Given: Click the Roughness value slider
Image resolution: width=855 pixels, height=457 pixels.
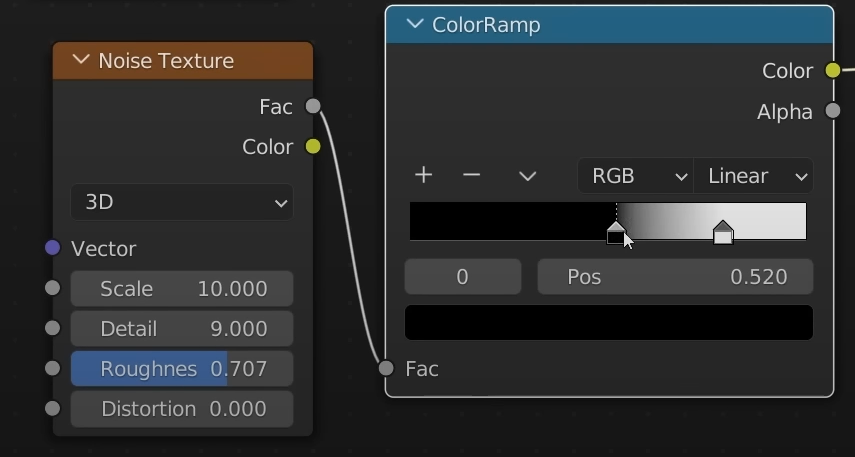Looking at the screenshot, I should pyautogui.click(x=182, y=368).
